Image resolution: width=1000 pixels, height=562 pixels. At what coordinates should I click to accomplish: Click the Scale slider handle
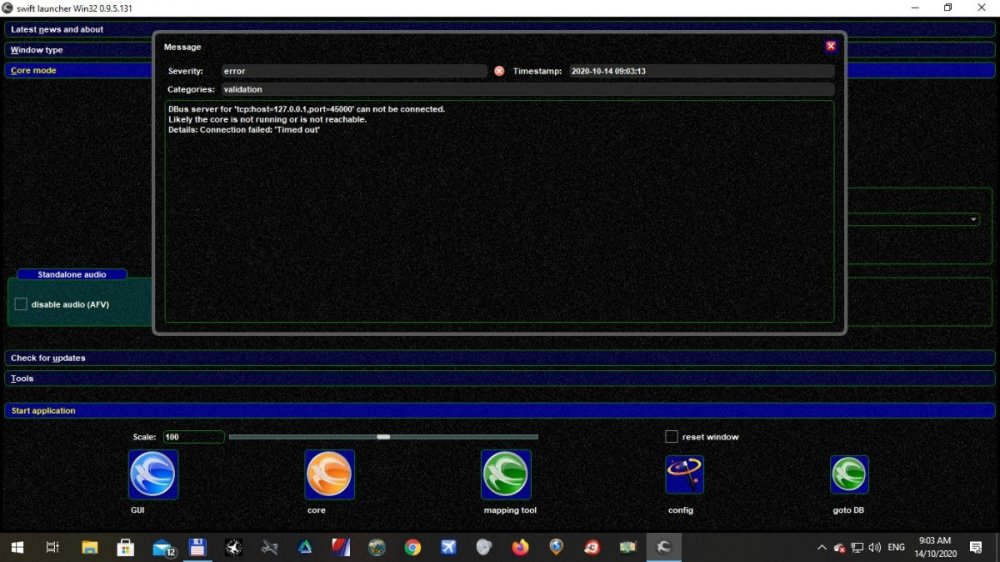(x=383, y=437)
